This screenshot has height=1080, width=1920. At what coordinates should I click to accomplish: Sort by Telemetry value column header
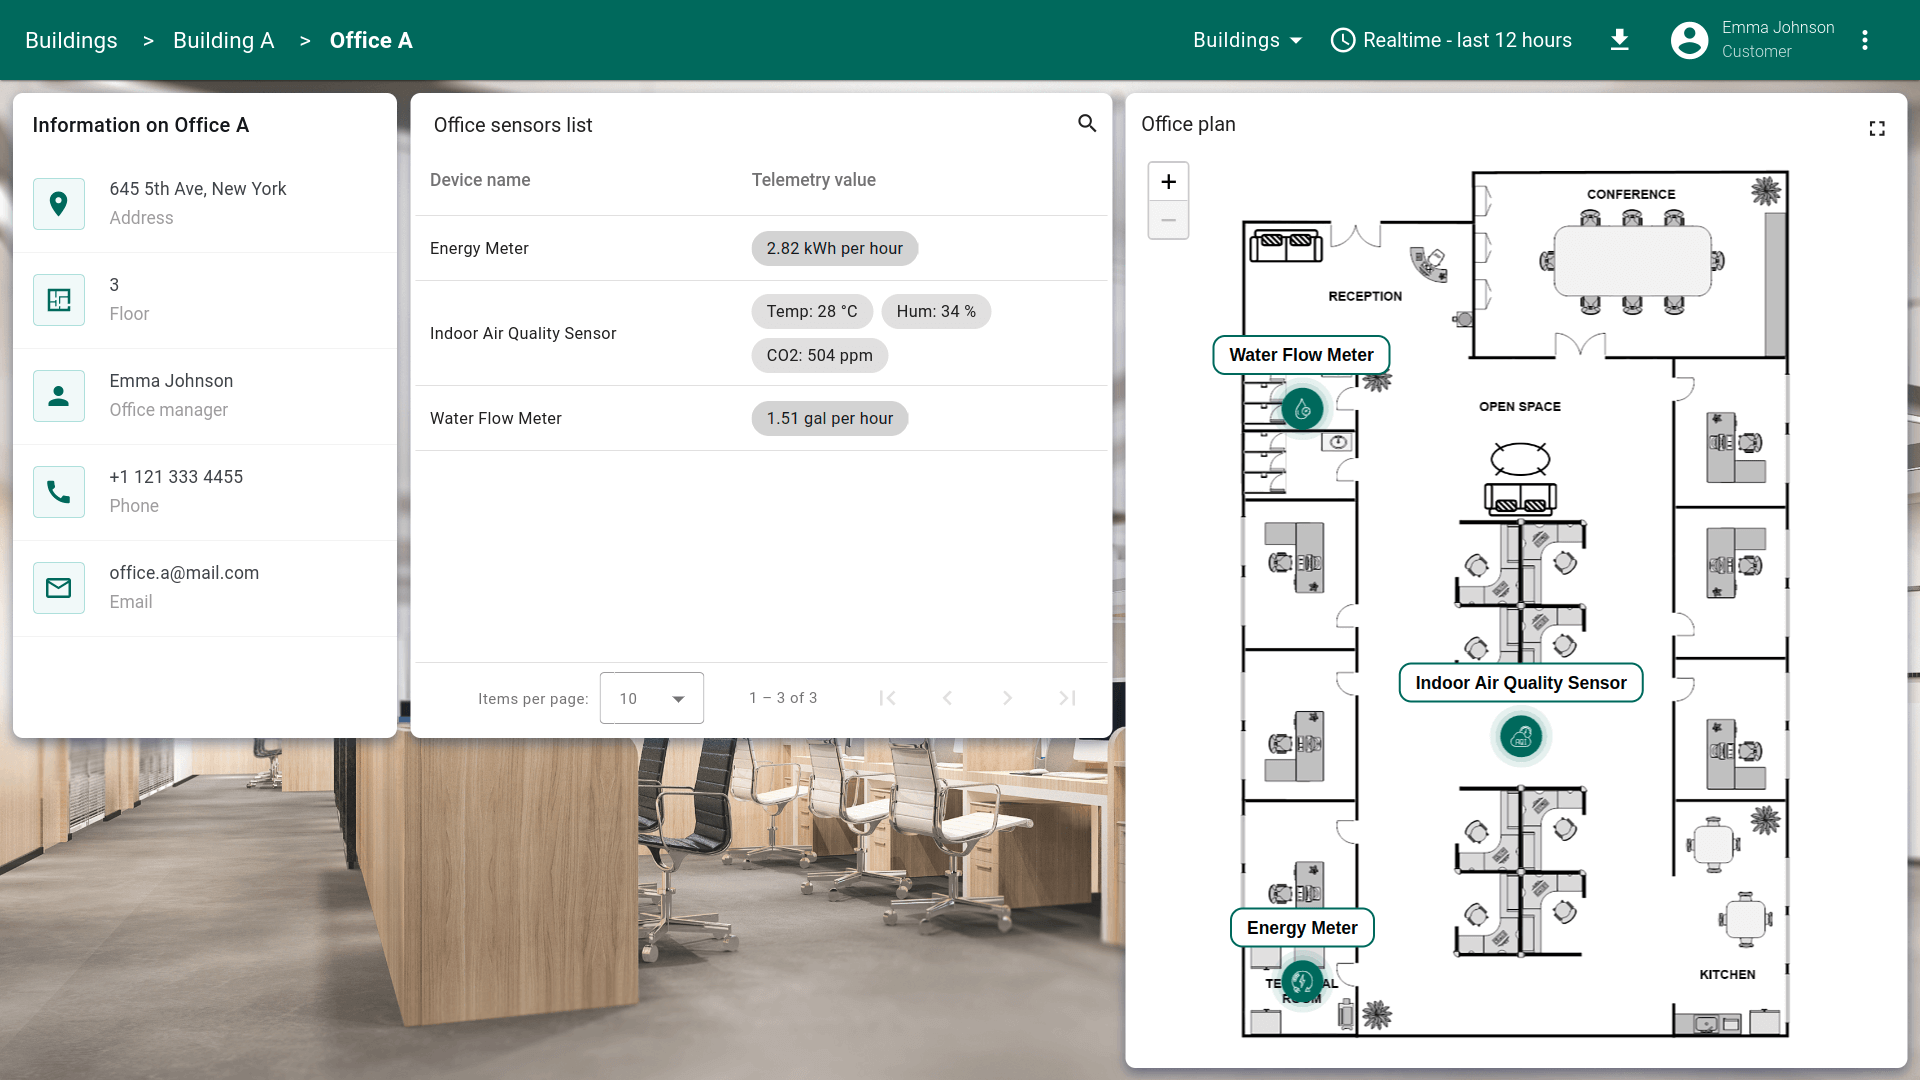pos(813,180)
